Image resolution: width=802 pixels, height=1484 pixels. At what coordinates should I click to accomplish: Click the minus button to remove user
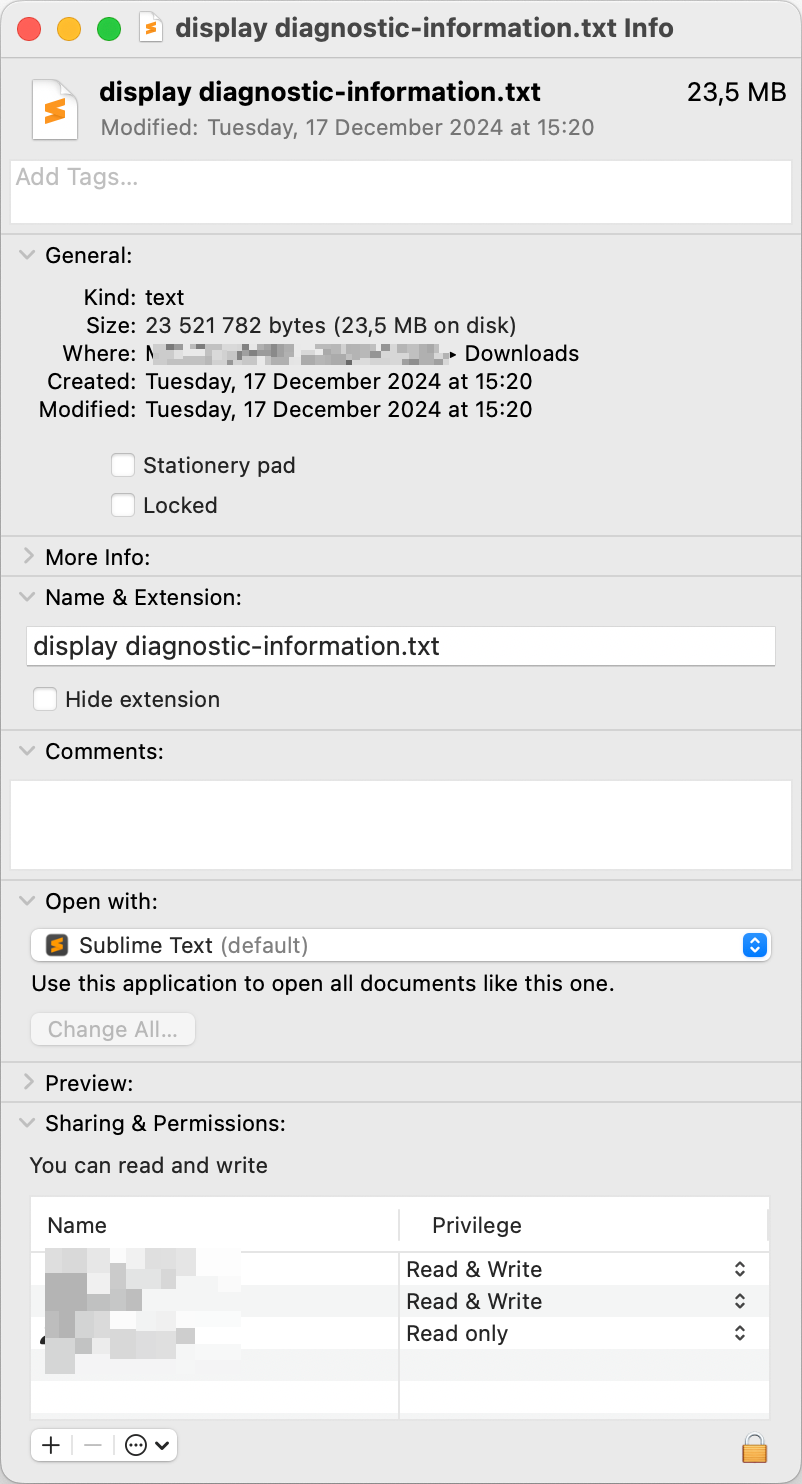coord(93,1445)
